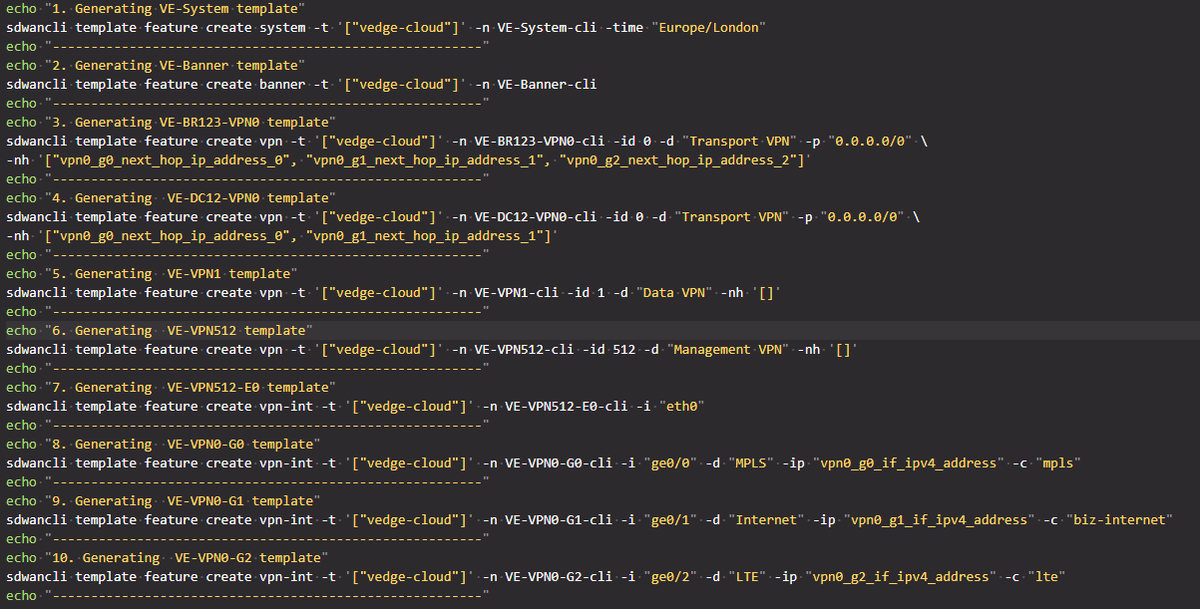Click the VE-VPN512-cli template name
Screen dimensions: 1200x609
pyautogui.click(x=525, y=351)
